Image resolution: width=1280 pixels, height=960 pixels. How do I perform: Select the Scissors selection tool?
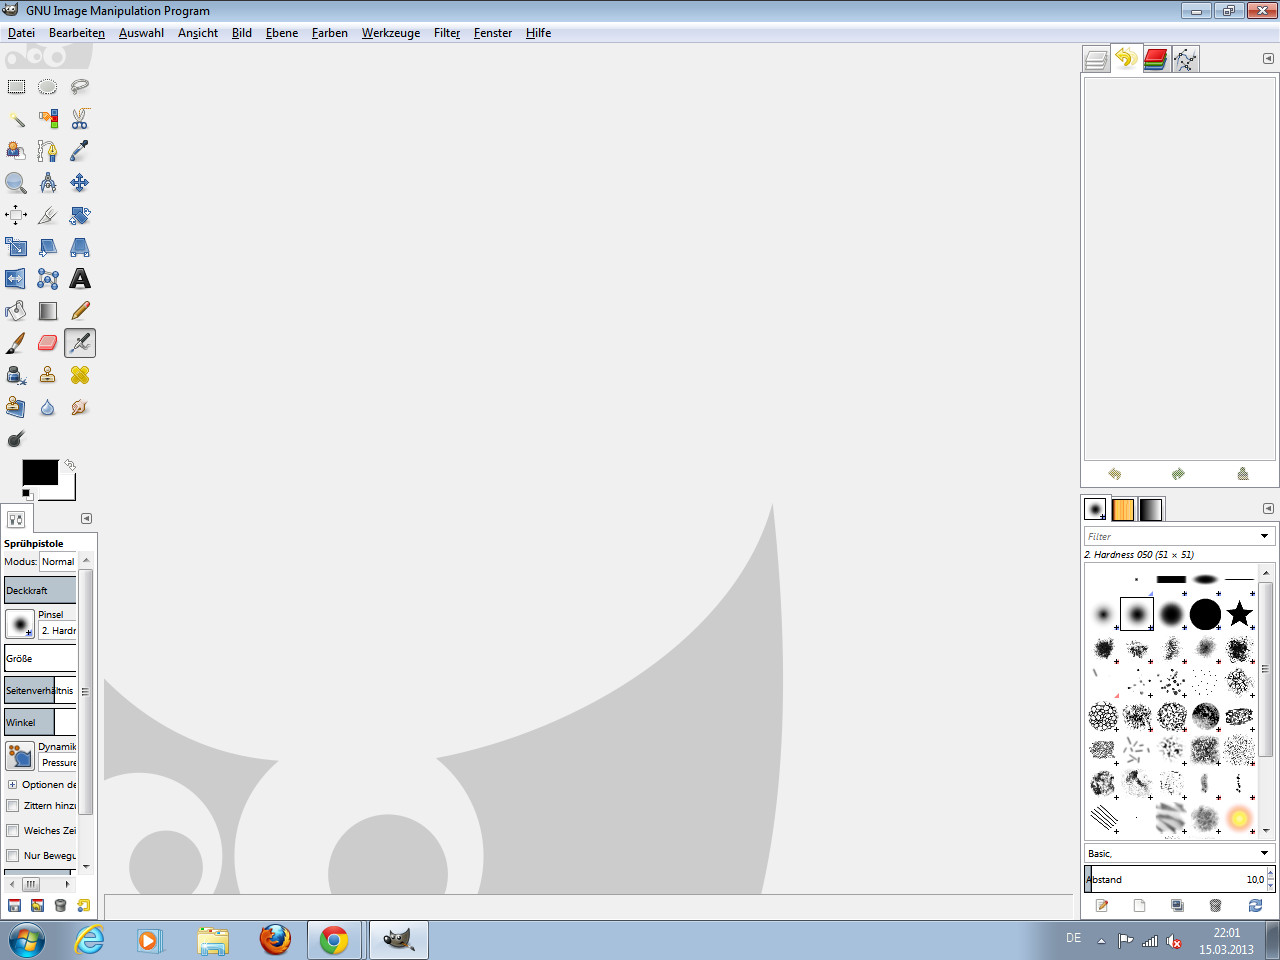[x=80, y=119]
